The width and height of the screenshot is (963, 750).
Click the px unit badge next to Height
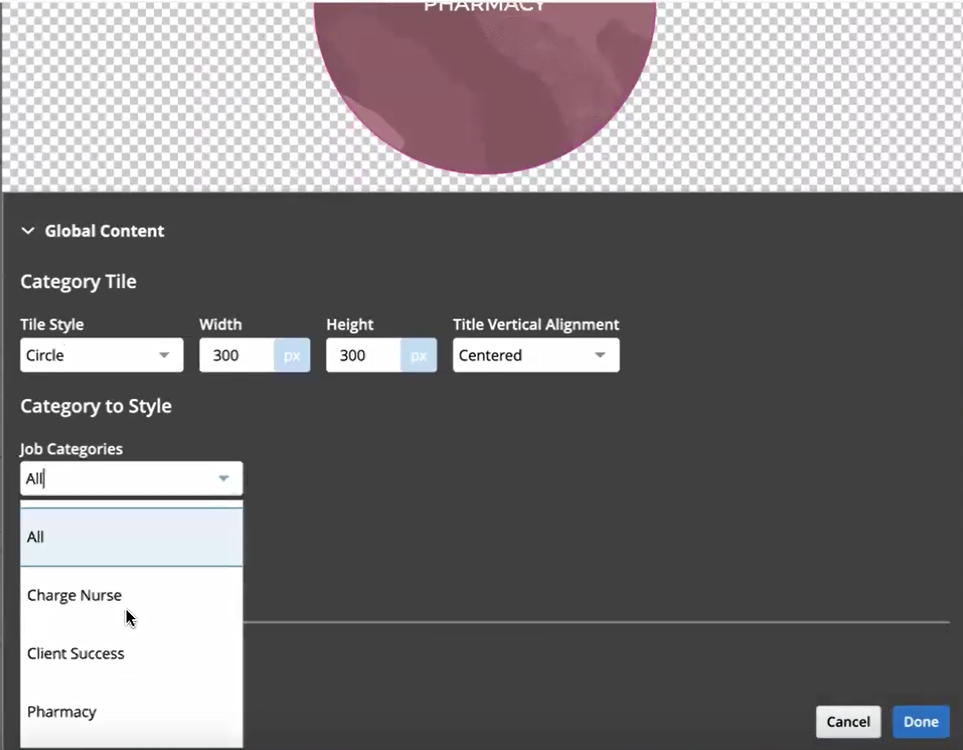point(419,355)
